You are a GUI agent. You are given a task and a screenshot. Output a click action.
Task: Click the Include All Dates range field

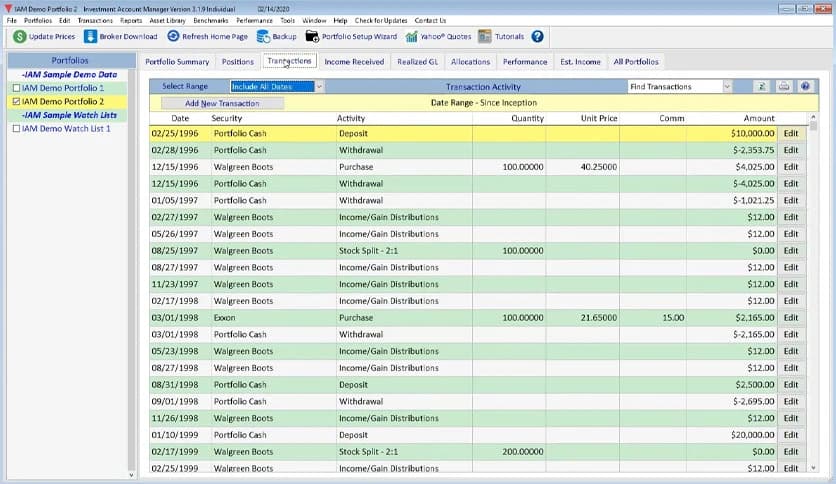click(x=272, y=86)
